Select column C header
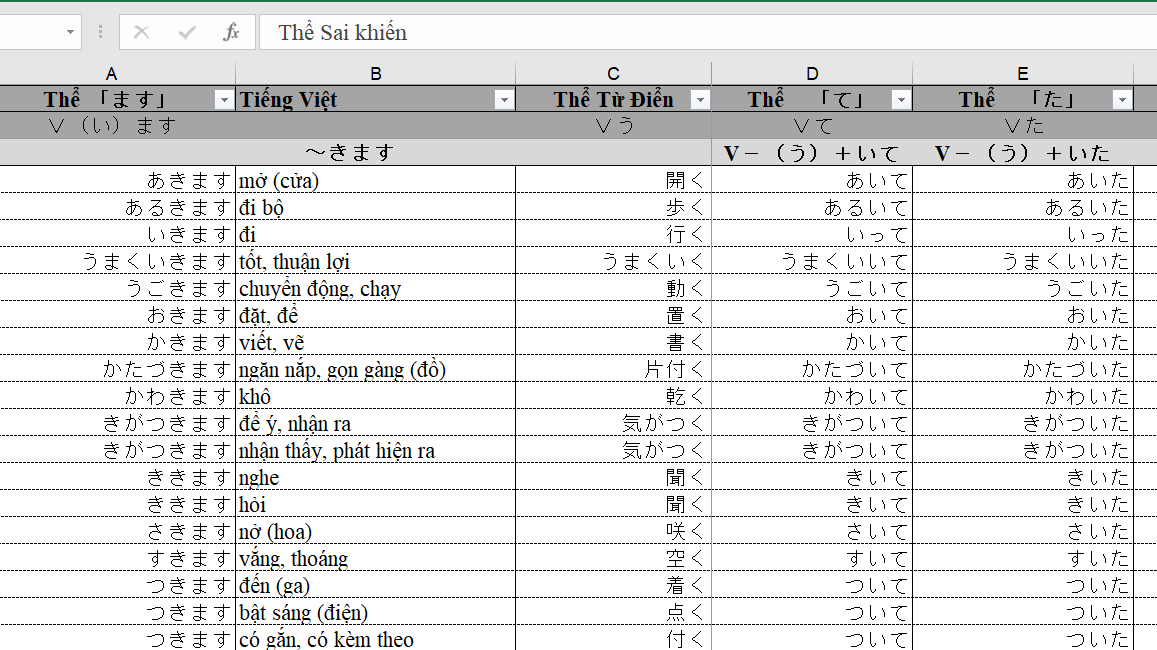The width and height of the screenshot is (1157, 650). click(x=613, y=73)
